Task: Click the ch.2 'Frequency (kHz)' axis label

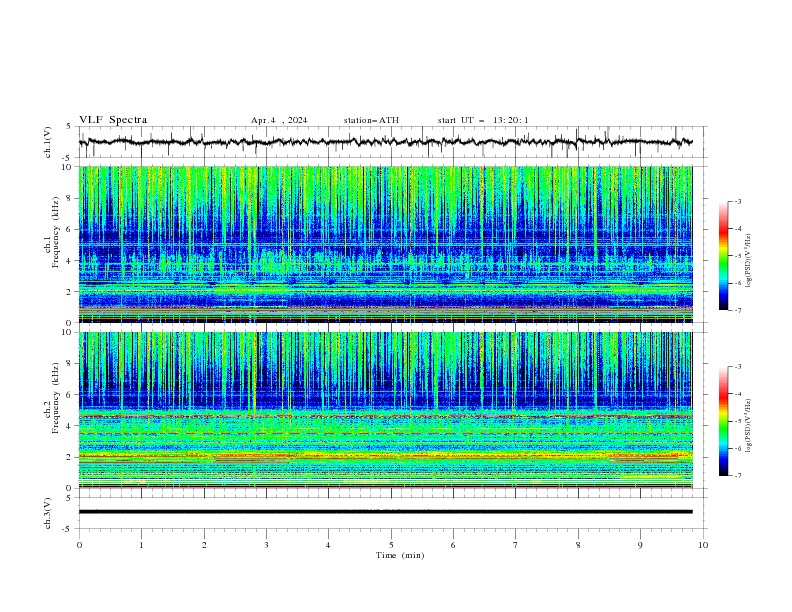Action: coord(55,398)
